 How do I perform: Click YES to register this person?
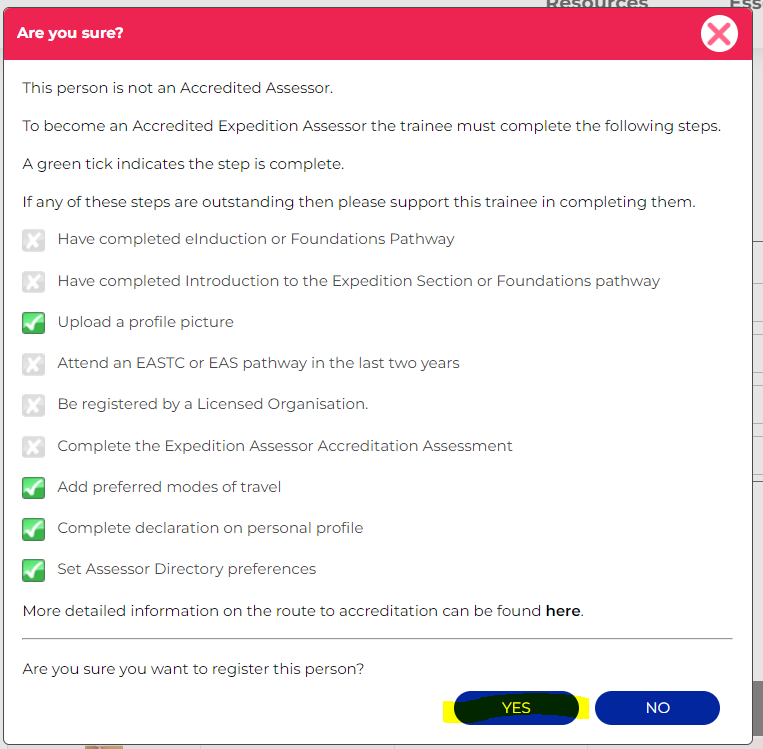[516, 707]
